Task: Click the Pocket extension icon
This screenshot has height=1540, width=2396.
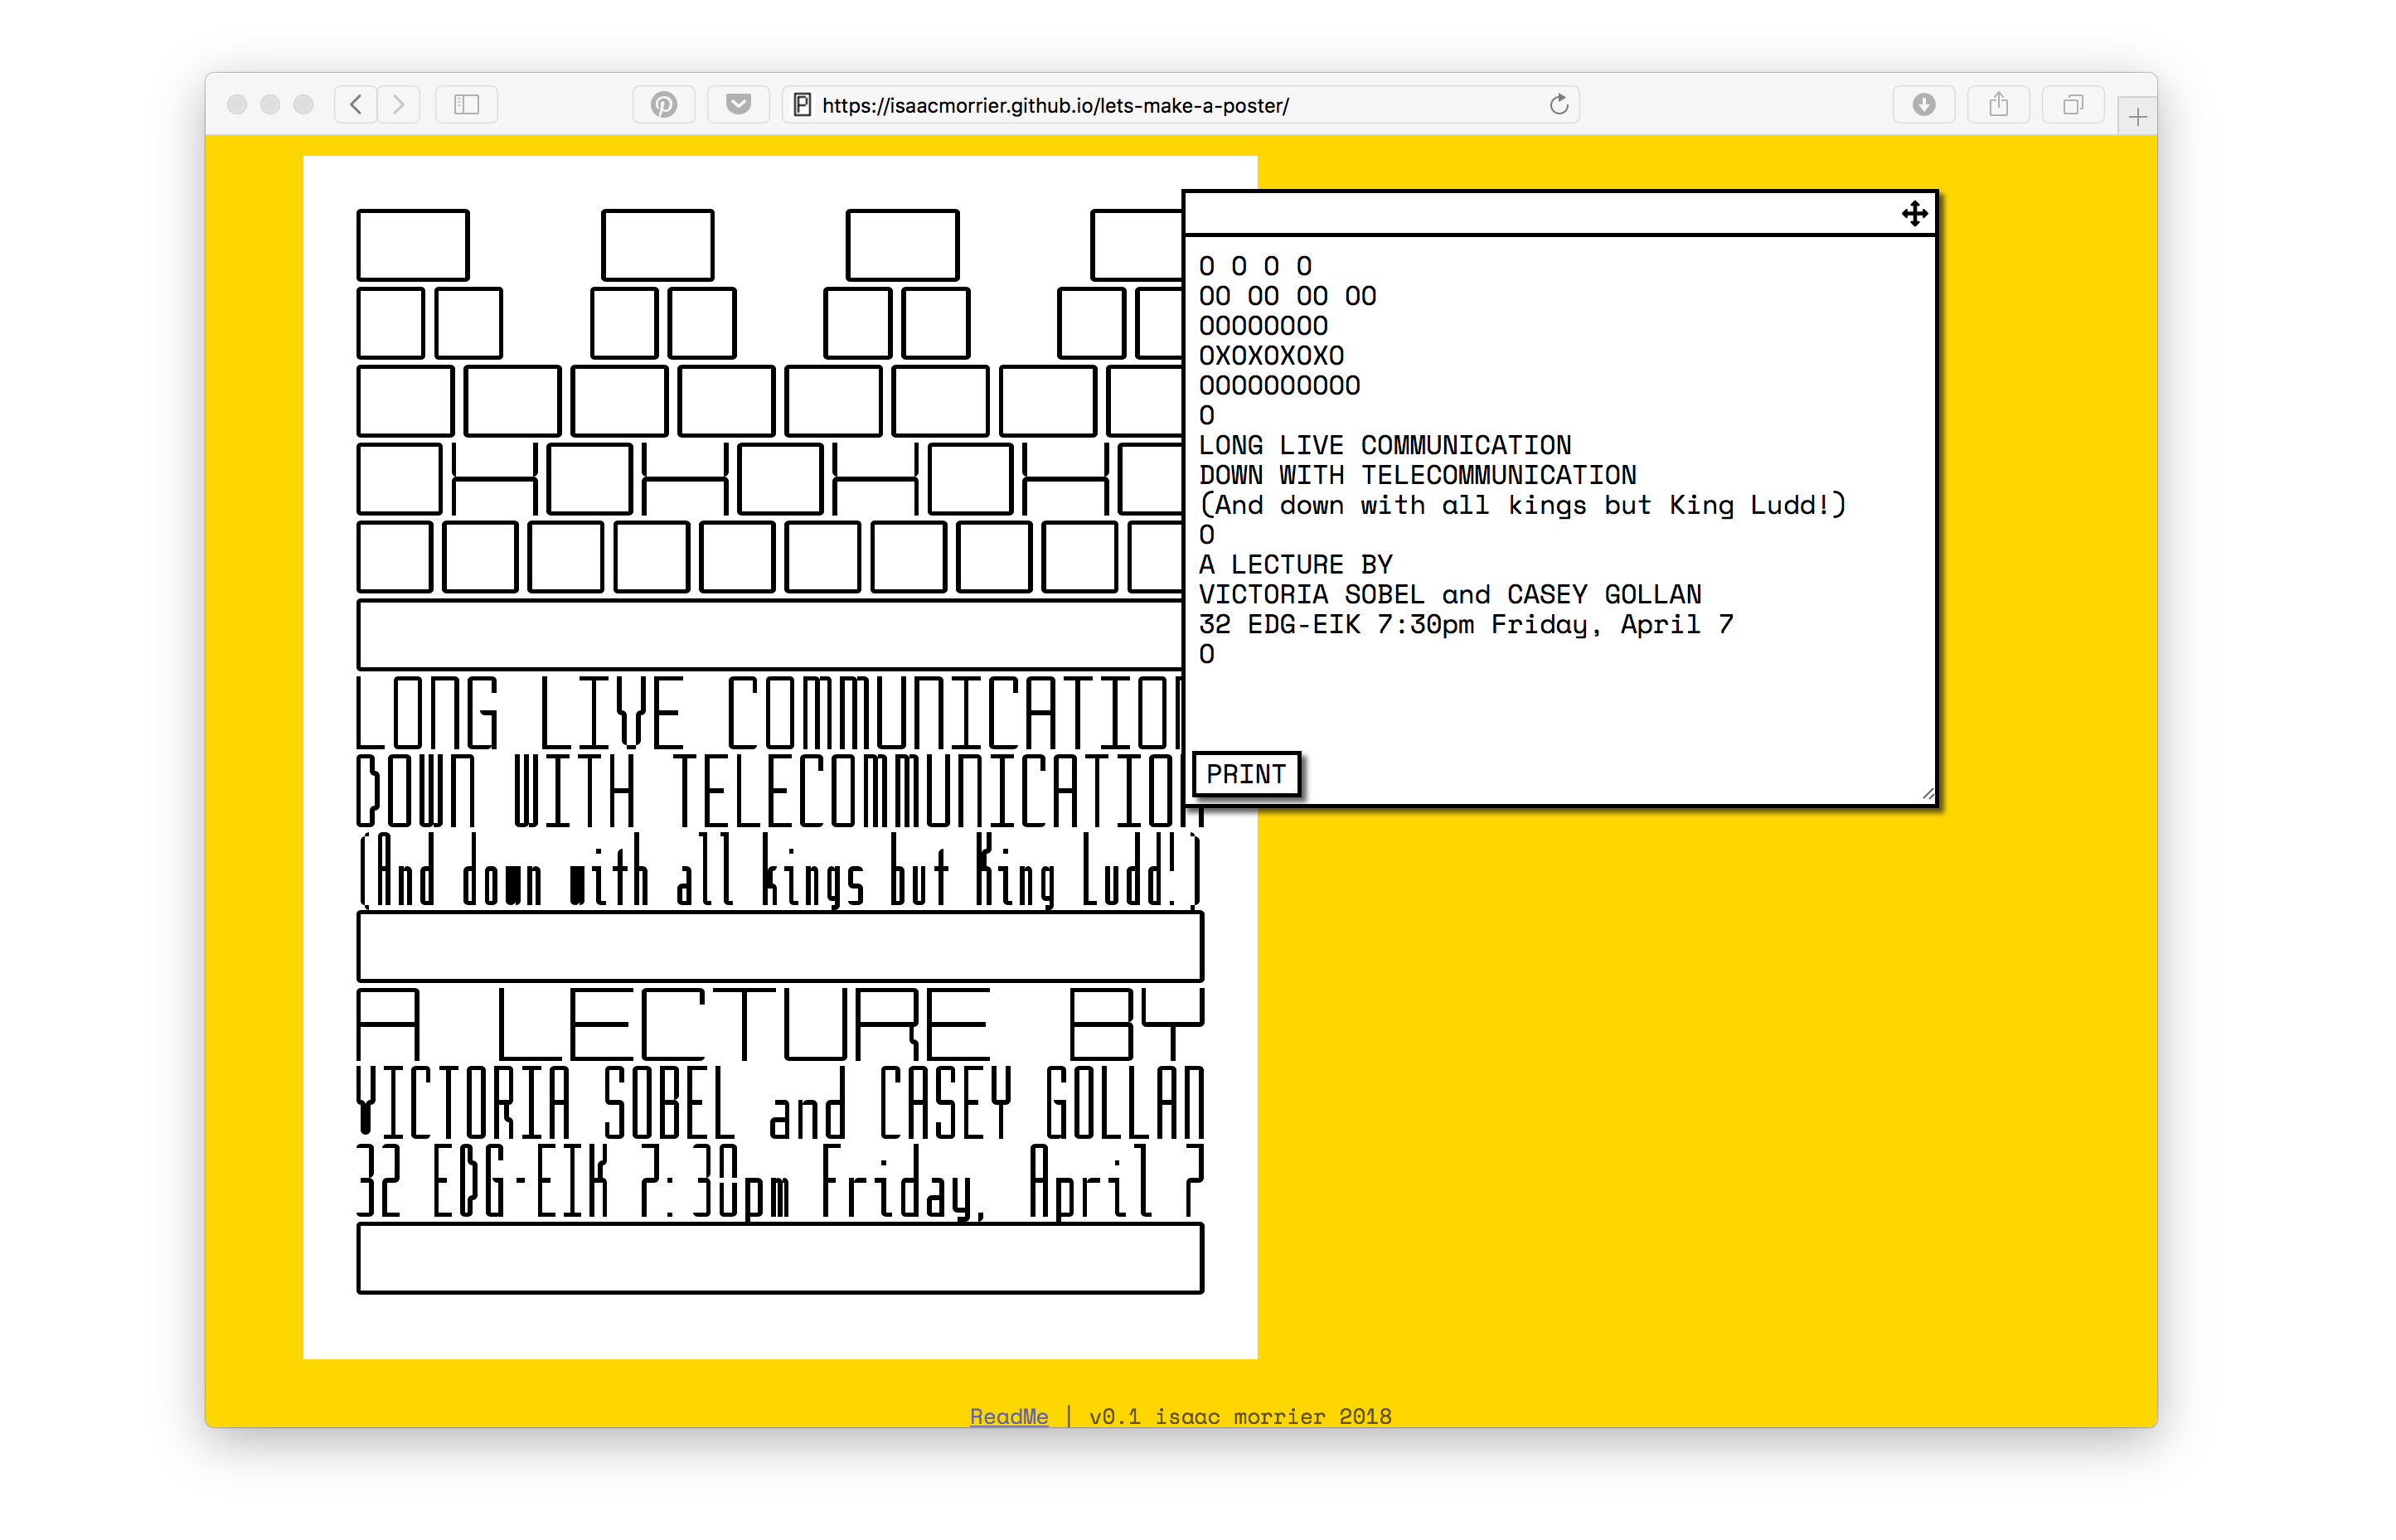Action: tap(738, 104)
